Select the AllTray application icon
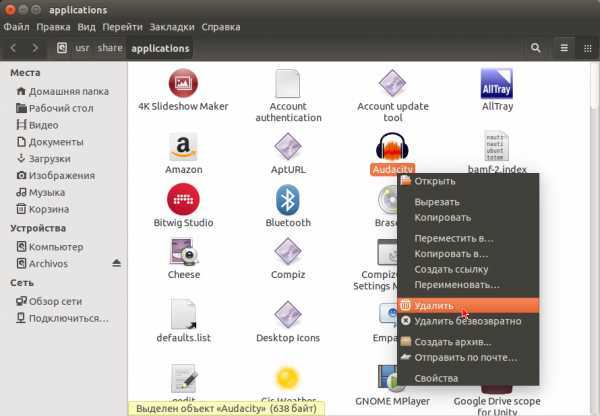The height and width of the screenshot is (416, 600). (x=497, y=83)
